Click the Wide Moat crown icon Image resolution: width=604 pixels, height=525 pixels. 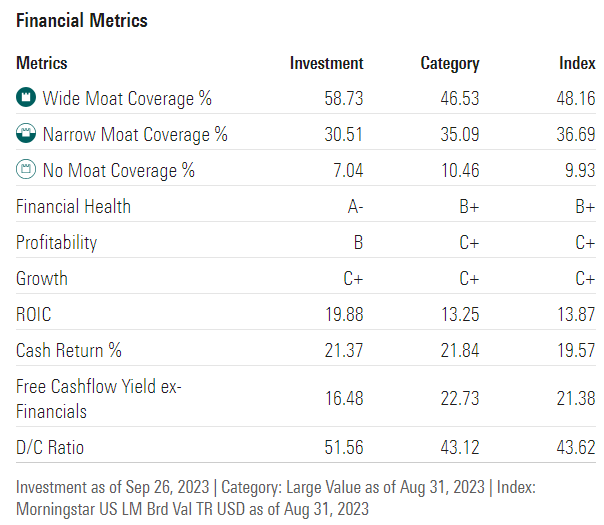tap(26, 98)
